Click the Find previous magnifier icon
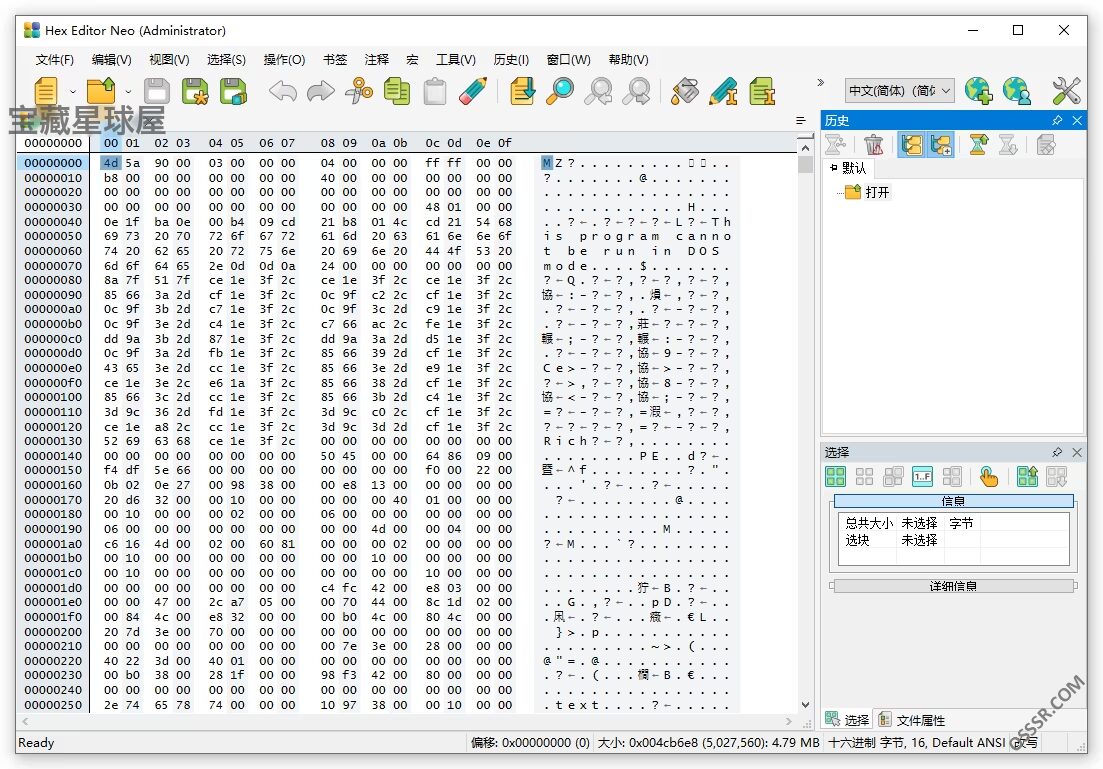The height and width of the screenshot is (769, 1103). point(598,91)
